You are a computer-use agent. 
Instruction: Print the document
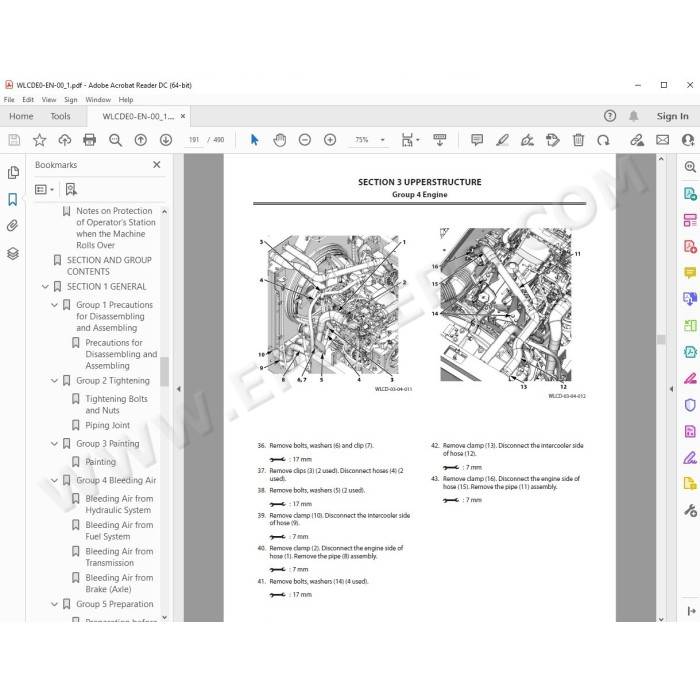click(90, 140)
